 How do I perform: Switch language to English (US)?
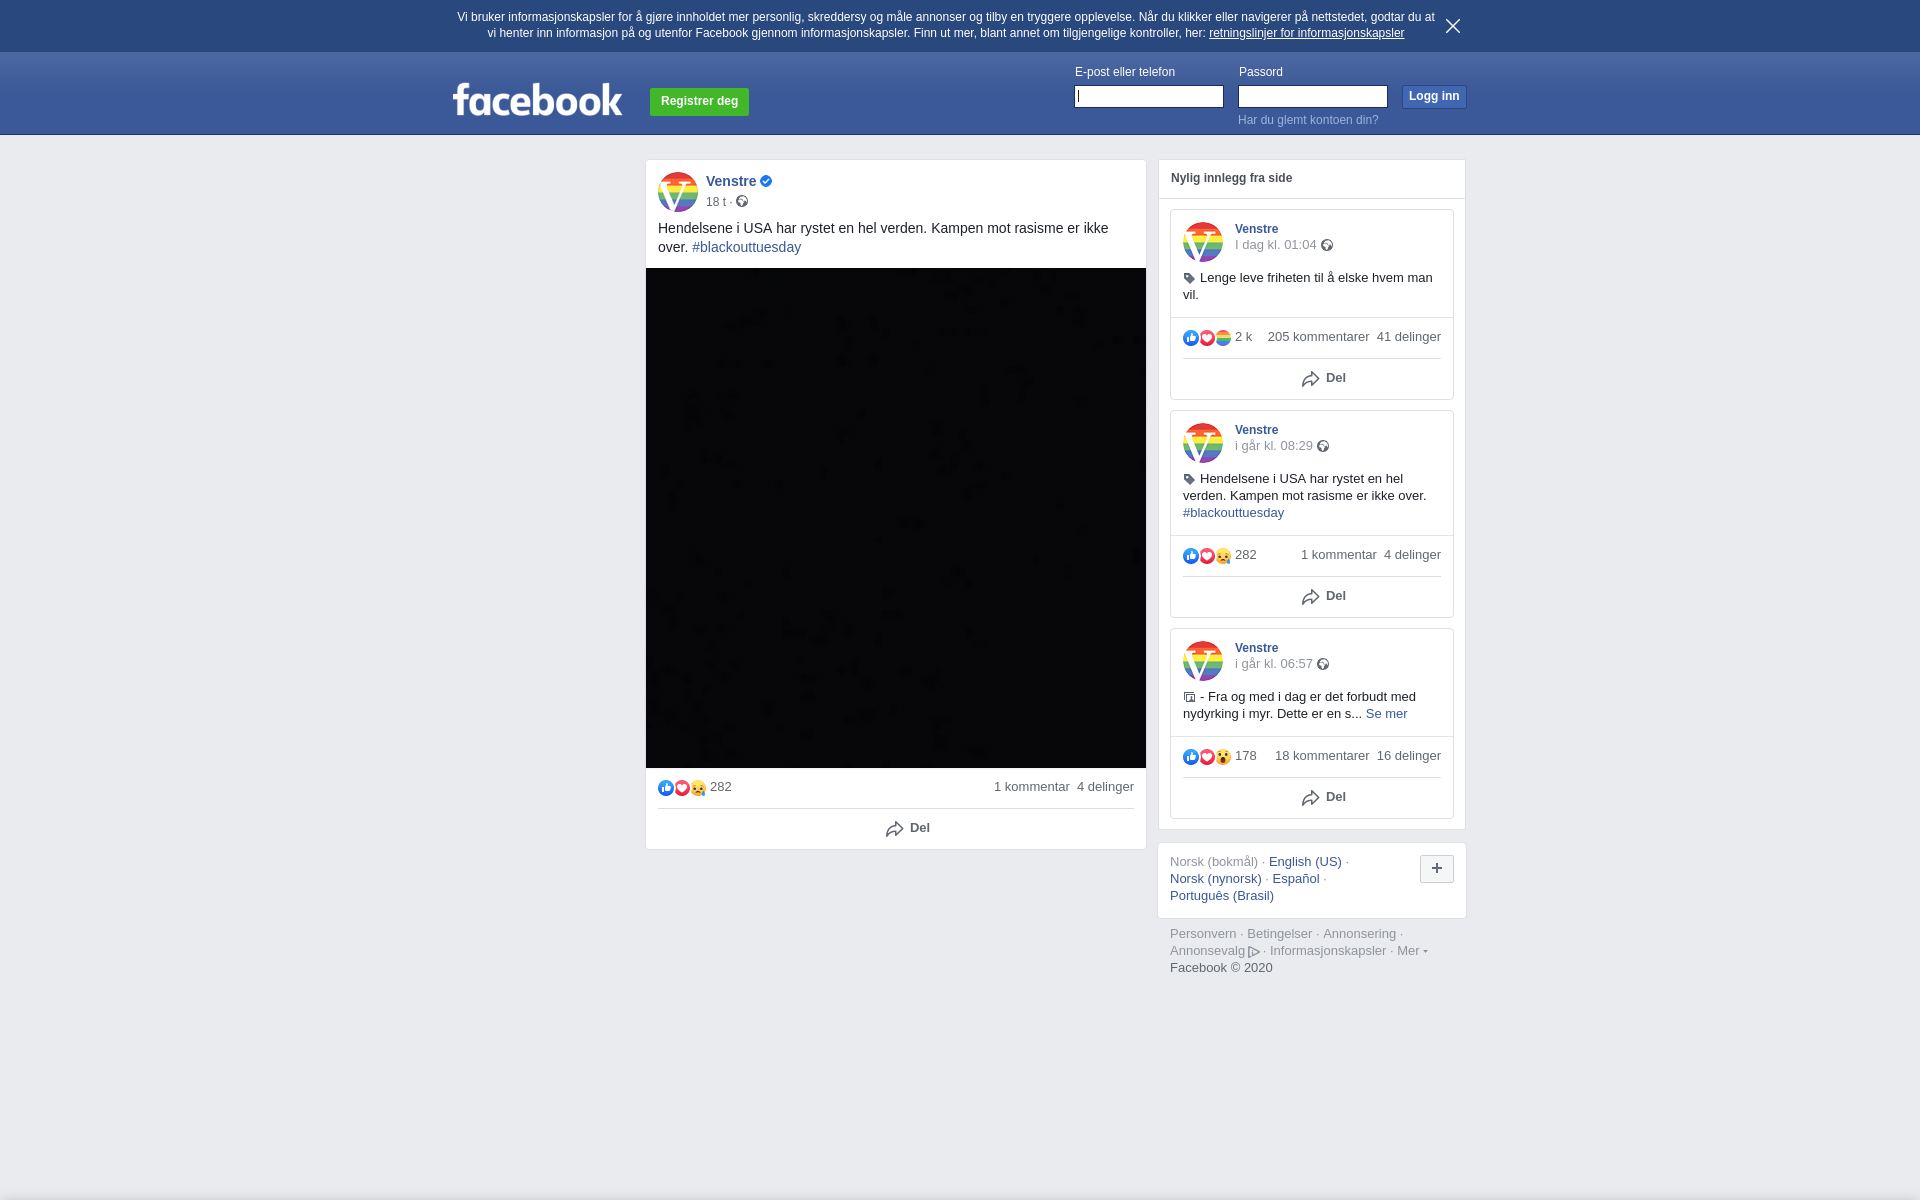click(1305, 862)
